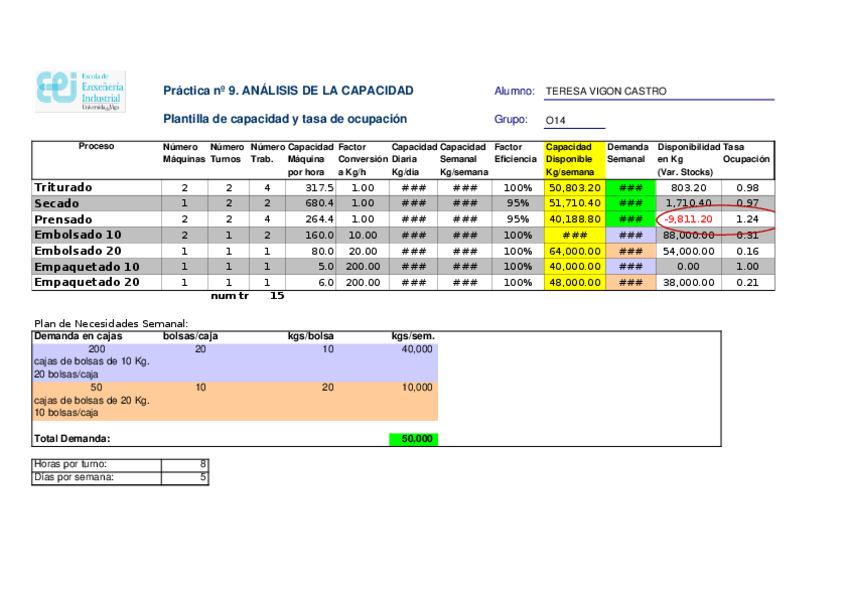Viewport: 848px width, 599px height.
Task: Select the num tr total value 15
Action: click(277, 296)
